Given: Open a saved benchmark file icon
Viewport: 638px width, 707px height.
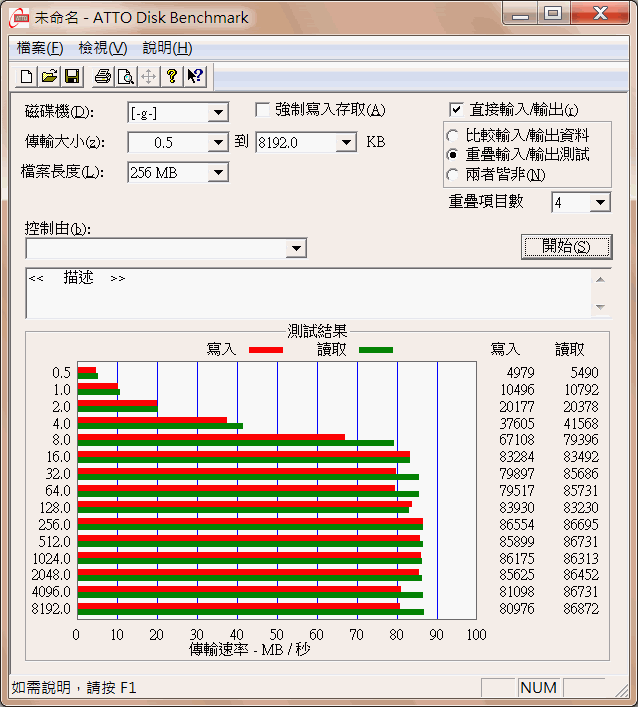Looking at the screenshot, I should coord(49,76).
